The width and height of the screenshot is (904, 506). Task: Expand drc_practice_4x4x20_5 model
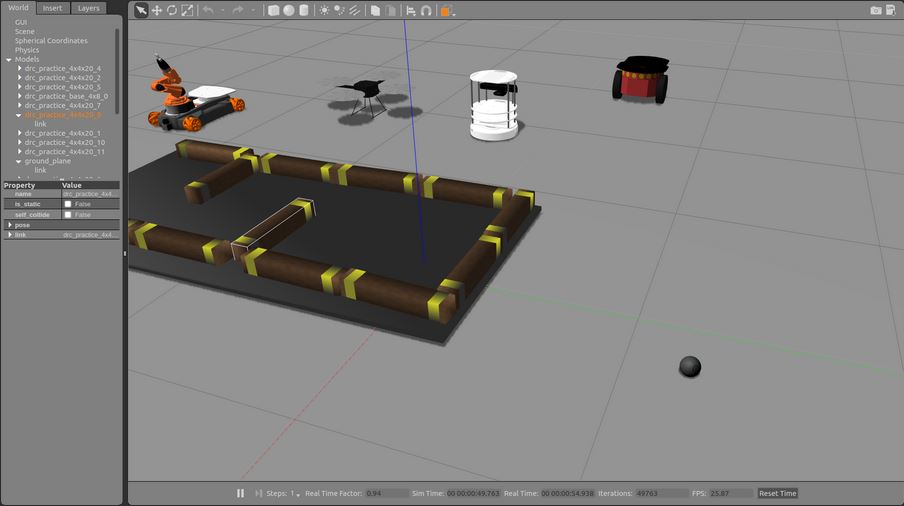point(20,86)
